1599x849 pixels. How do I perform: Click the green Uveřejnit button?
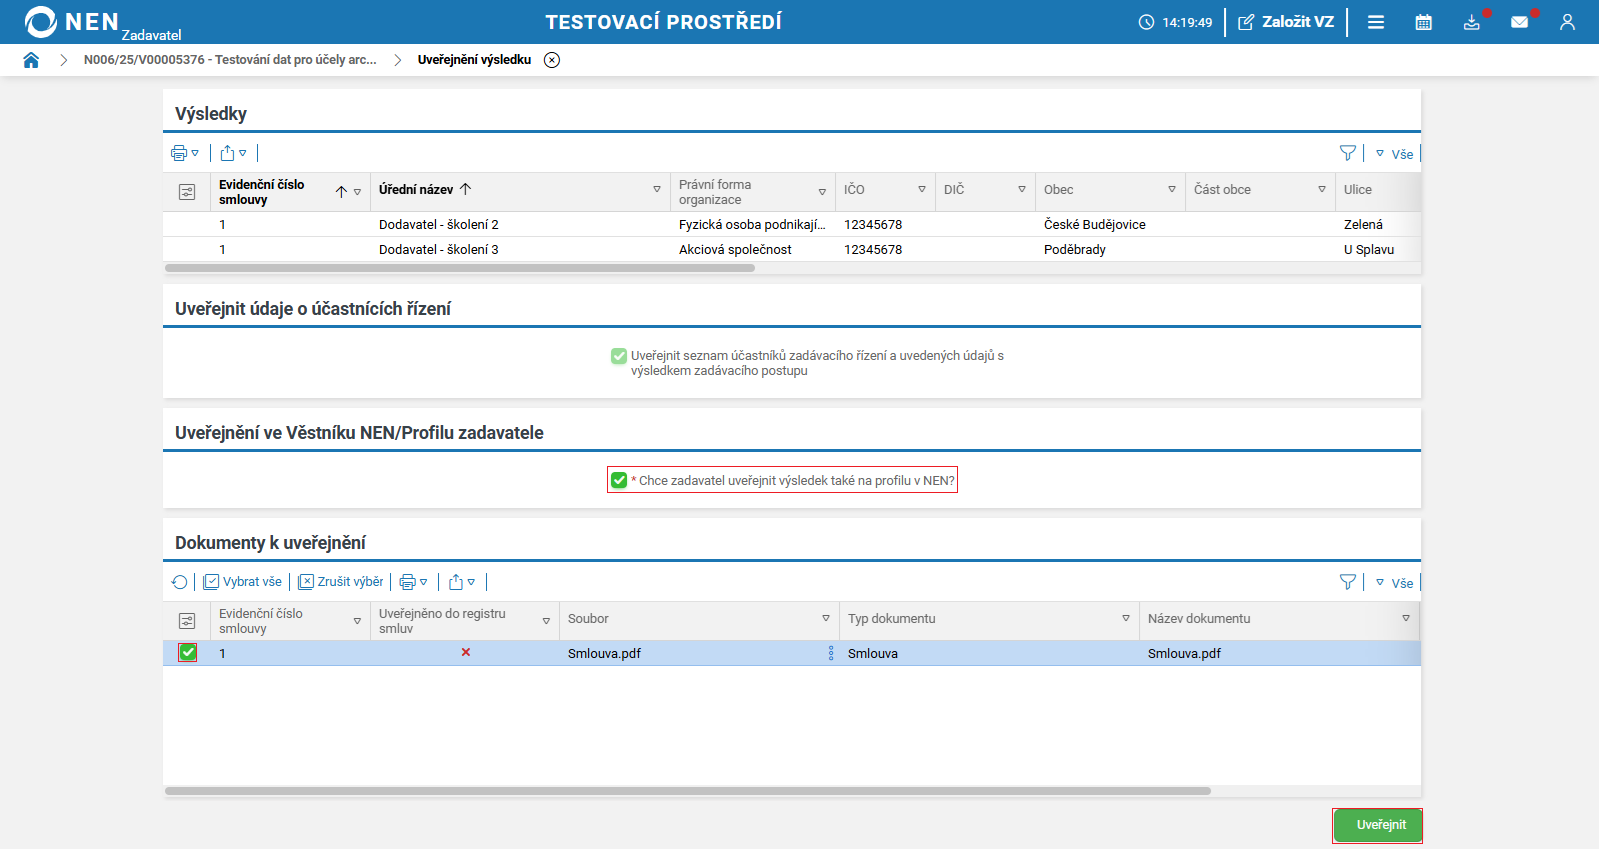pyautogui.click(x=1380, y=825)
